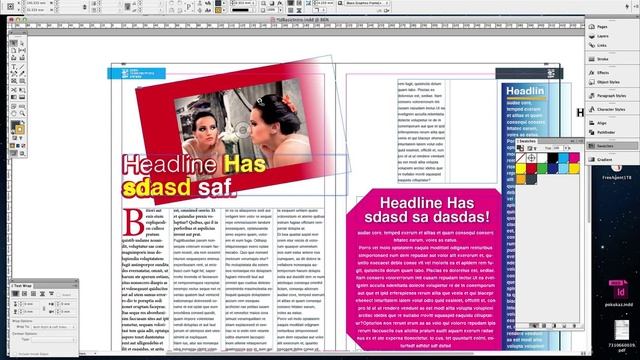Viewport: 640px width, 360px height.
Task: Select the Scissors tool
Action: 13,89
